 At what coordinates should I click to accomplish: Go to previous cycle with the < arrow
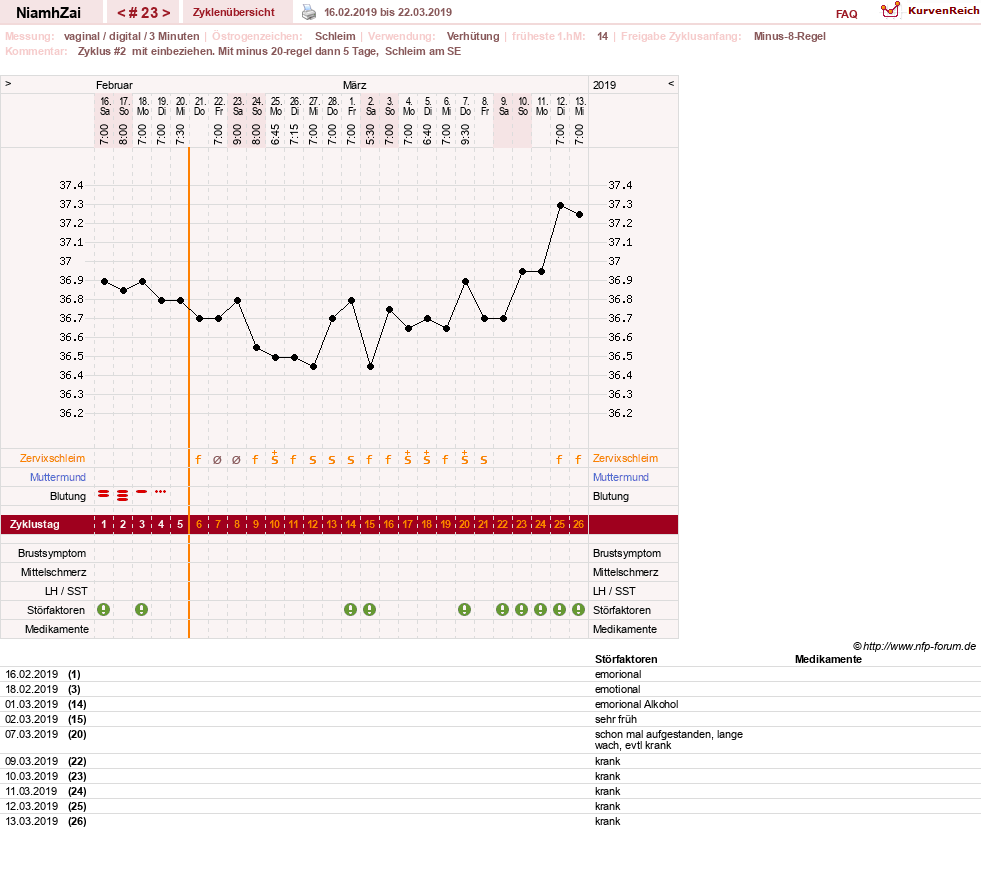[x=121, y=13]
